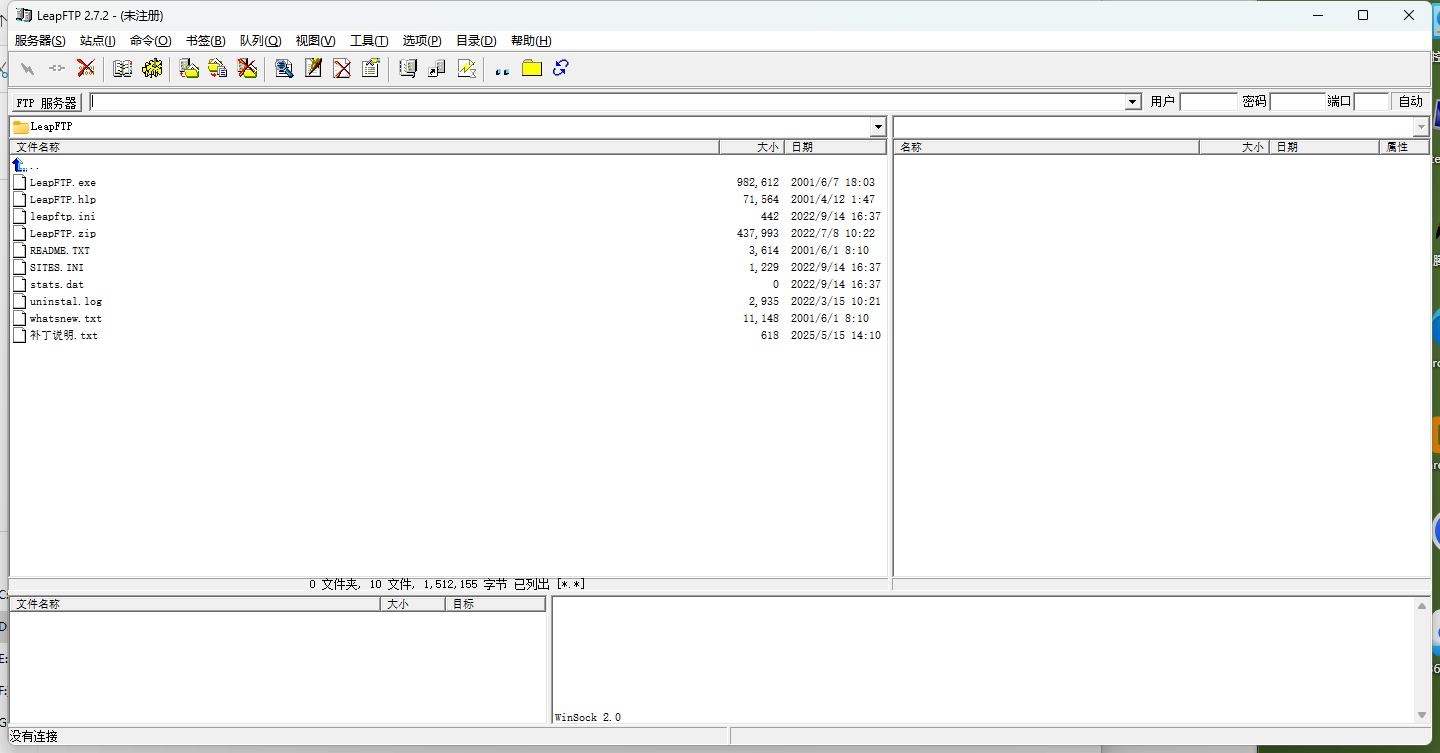The width and height of the screenshot is (1440, 753).
Task: Select the file leapftp.ini
Action: point(63,216)
